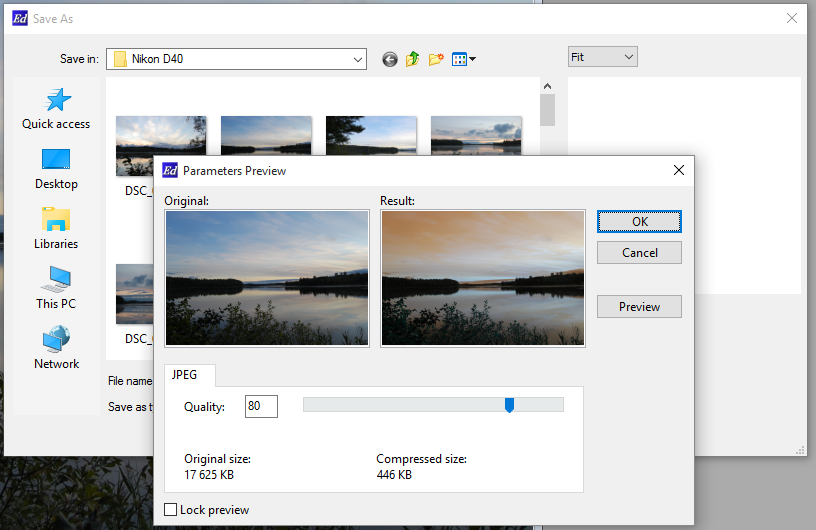
Task: Click the 'Result:' label
Action: (397, 200)
